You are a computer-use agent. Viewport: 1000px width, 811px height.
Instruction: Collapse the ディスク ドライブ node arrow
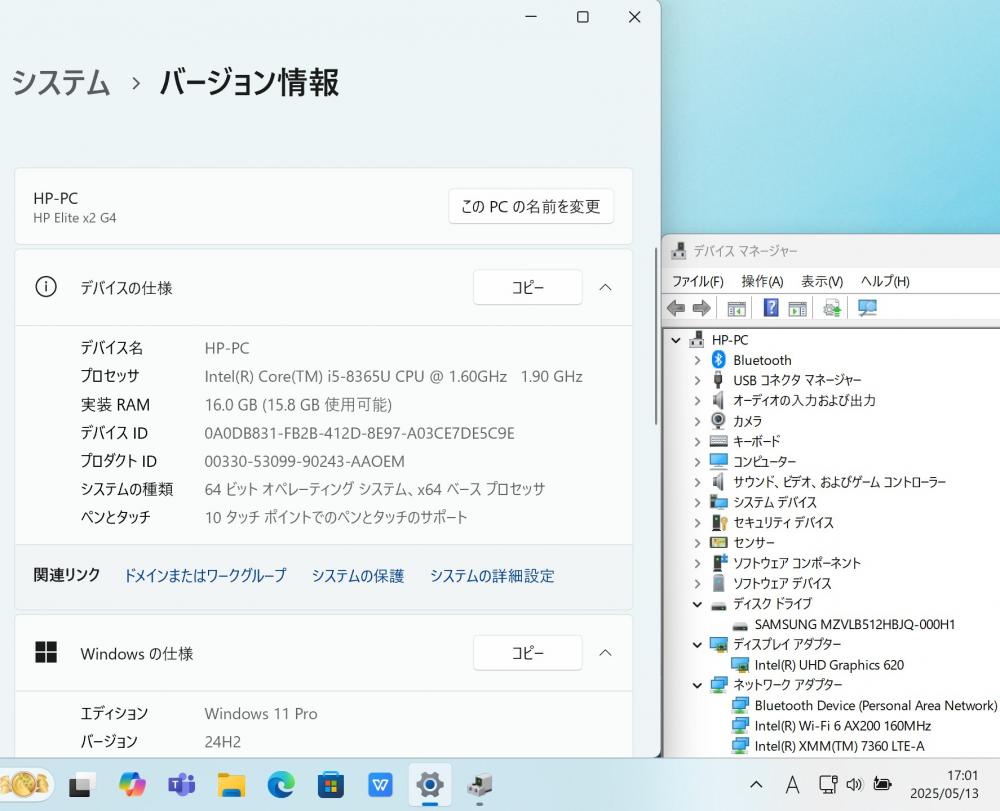697,604
